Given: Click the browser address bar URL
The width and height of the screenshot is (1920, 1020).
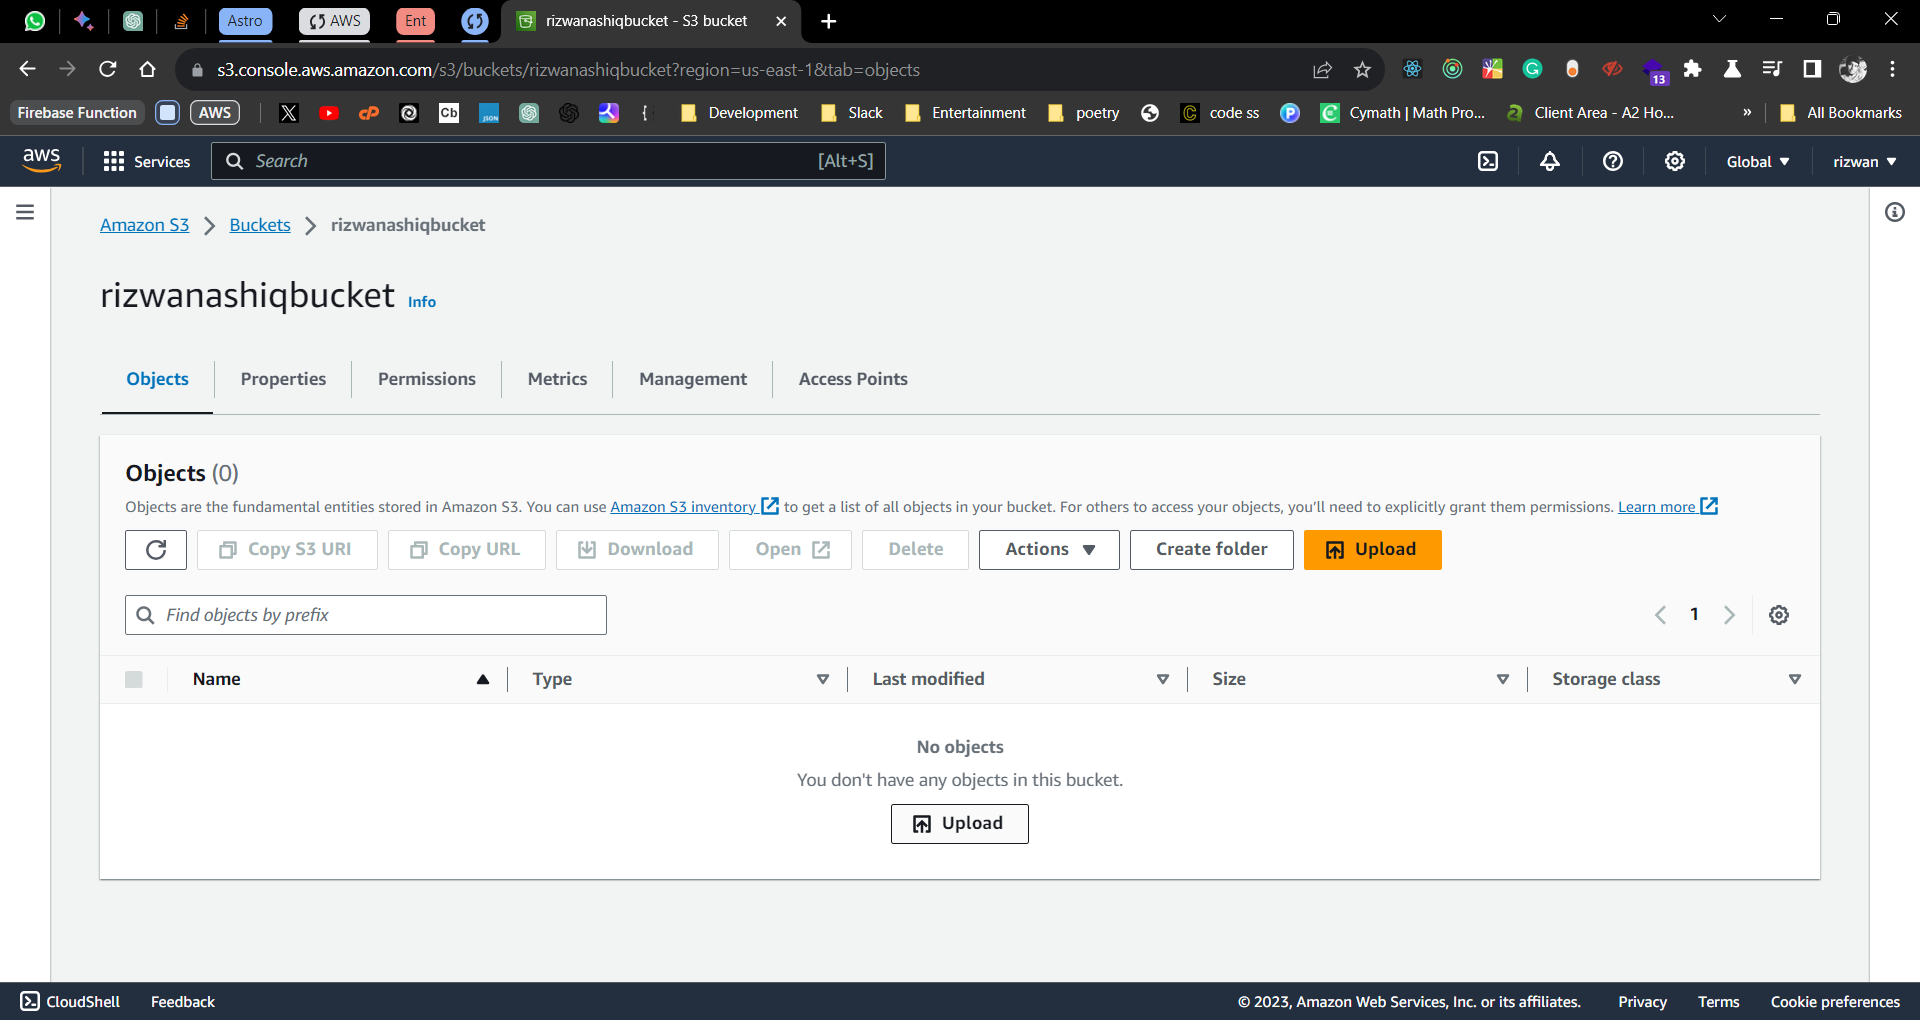Looking at the screenshot, I should click(x=568, y=70).
